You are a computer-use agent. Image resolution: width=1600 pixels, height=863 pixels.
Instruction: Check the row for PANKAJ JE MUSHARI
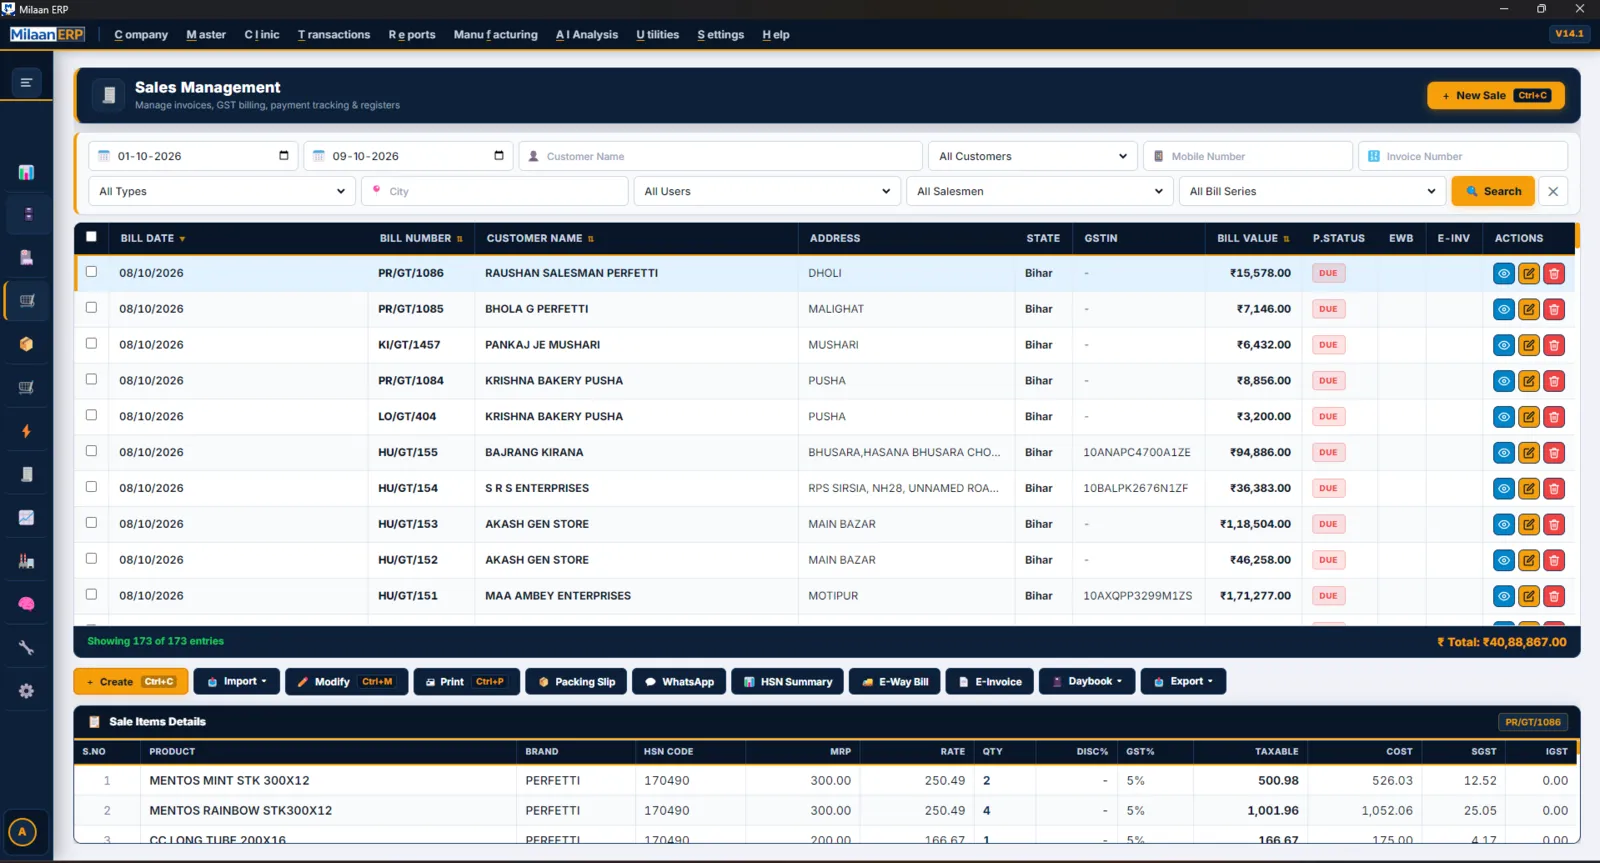point(91,343)
